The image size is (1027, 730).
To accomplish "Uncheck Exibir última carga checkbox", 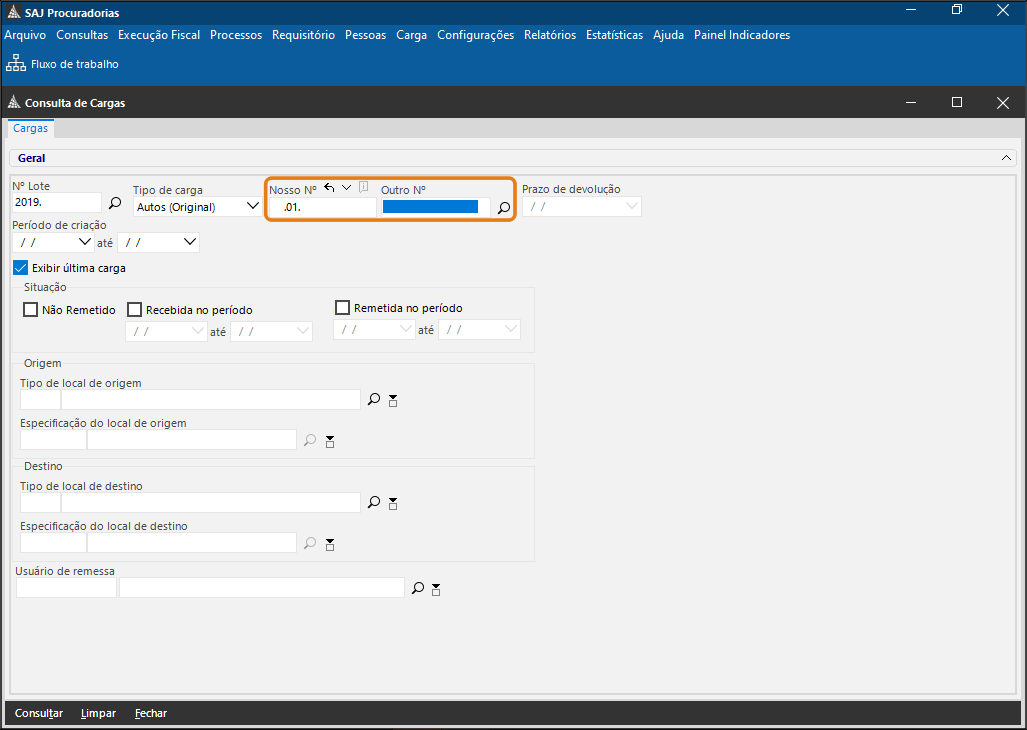I will point(20,268).
